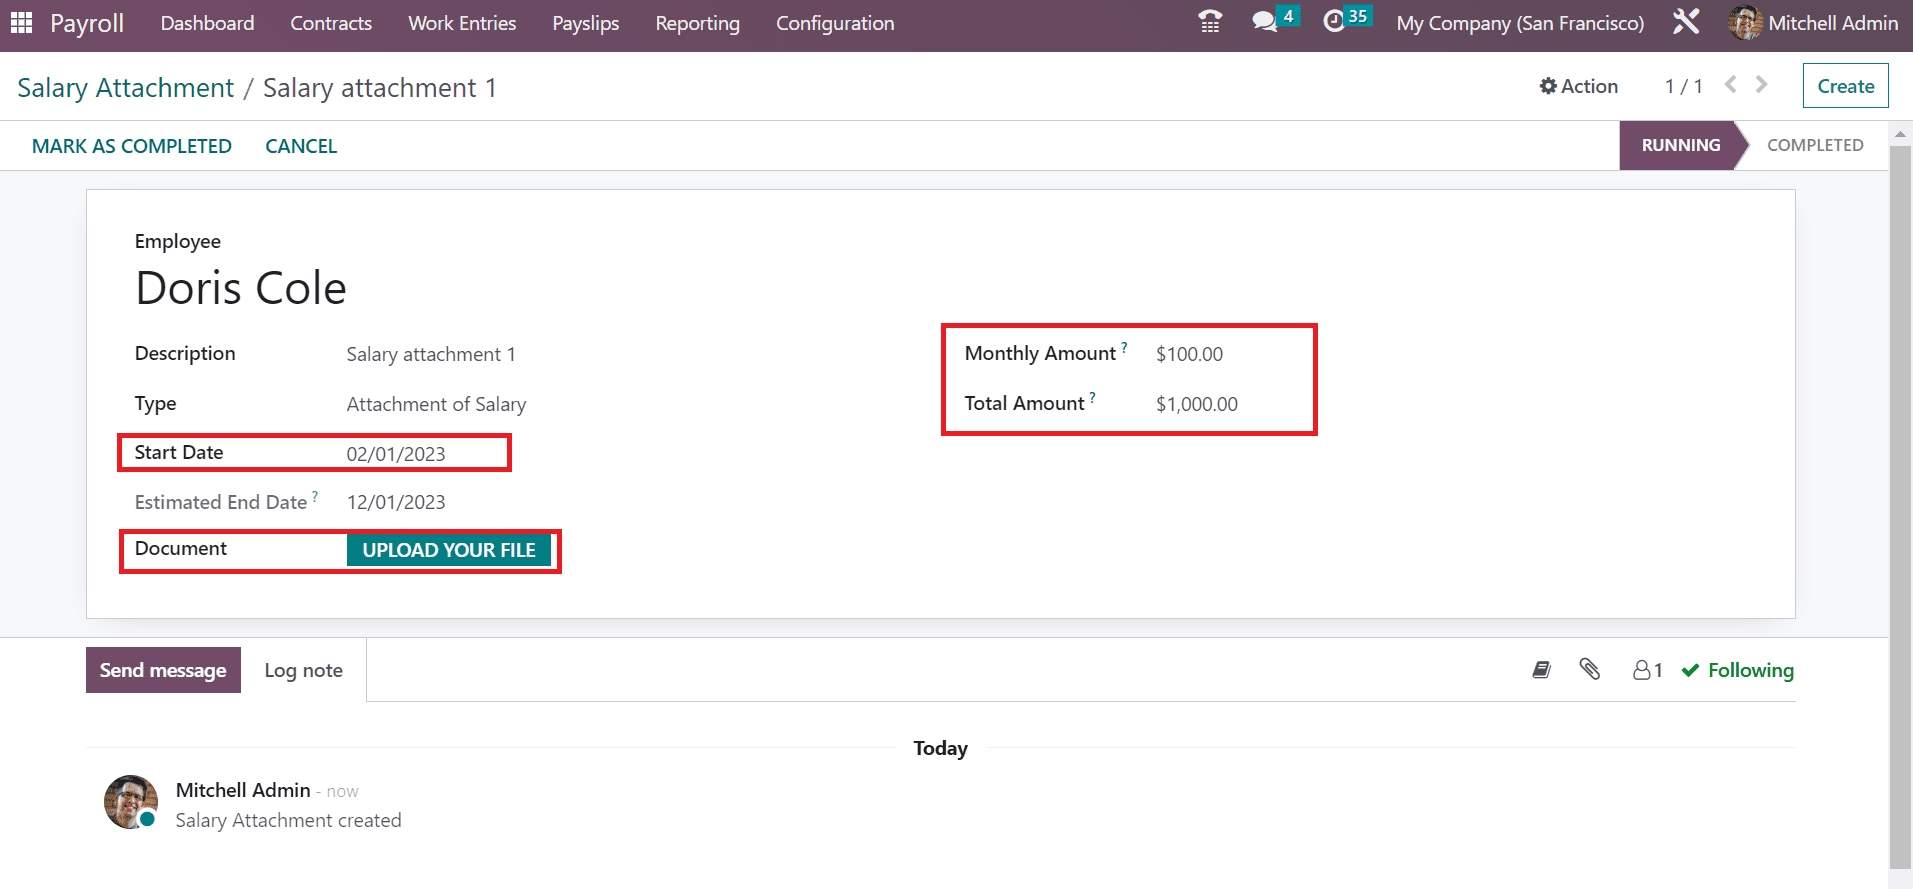
Task: Click Mark As Completed button
Action: tap(132, 146)
